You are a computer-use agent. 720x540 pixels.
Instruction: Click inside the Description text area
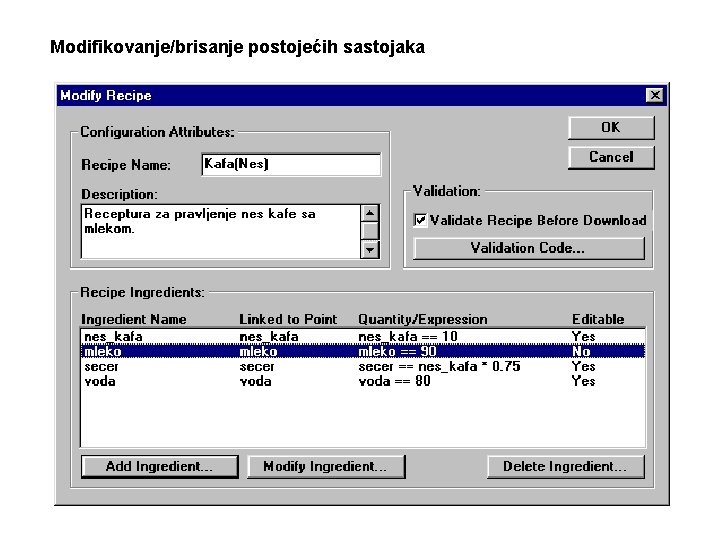tap(221, 231)
